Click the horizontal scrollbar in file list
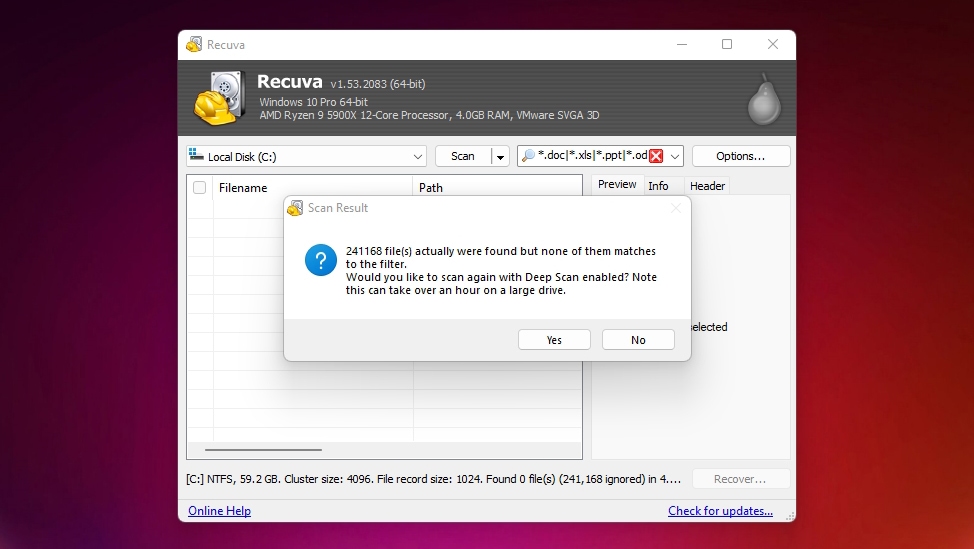Image resolution: width=974 pixels, height=549 pixels. click(x=263, y=450)
